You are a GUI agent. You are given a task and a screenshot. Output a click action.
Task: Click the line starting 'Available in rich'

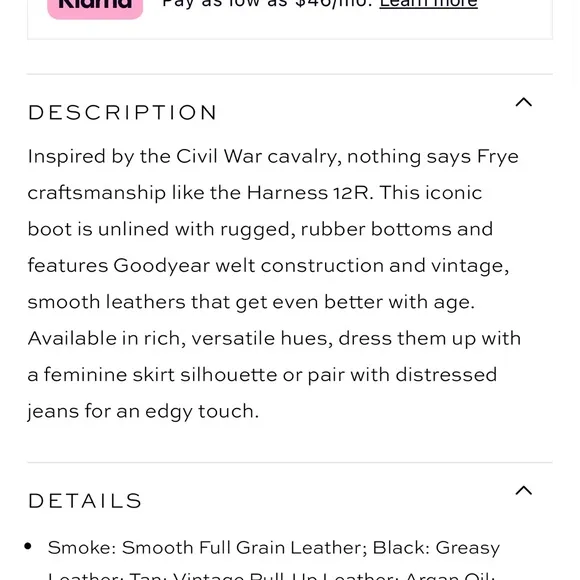click(274, 338)
